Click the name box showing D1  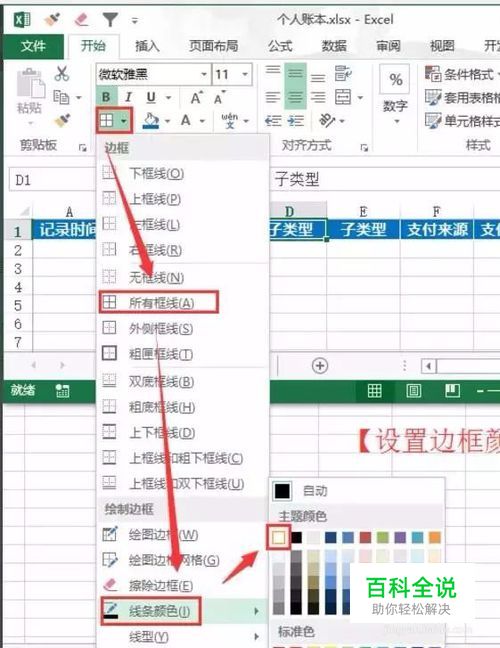[x=51, y=180]
